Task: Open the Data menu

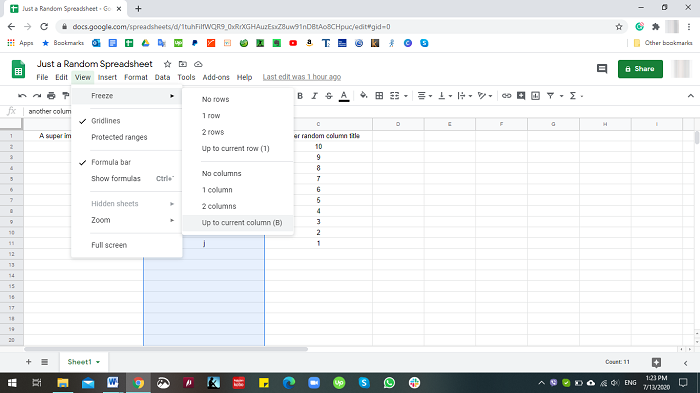Action: (x=162, y=77)
